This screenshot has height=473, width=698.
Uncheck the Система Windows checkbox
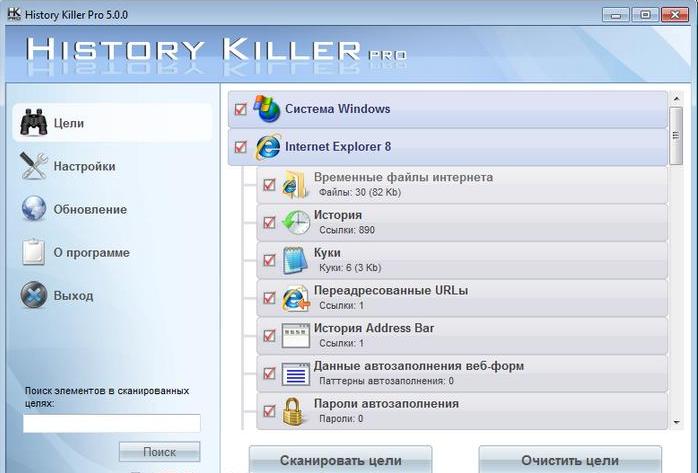click(240, 109)
